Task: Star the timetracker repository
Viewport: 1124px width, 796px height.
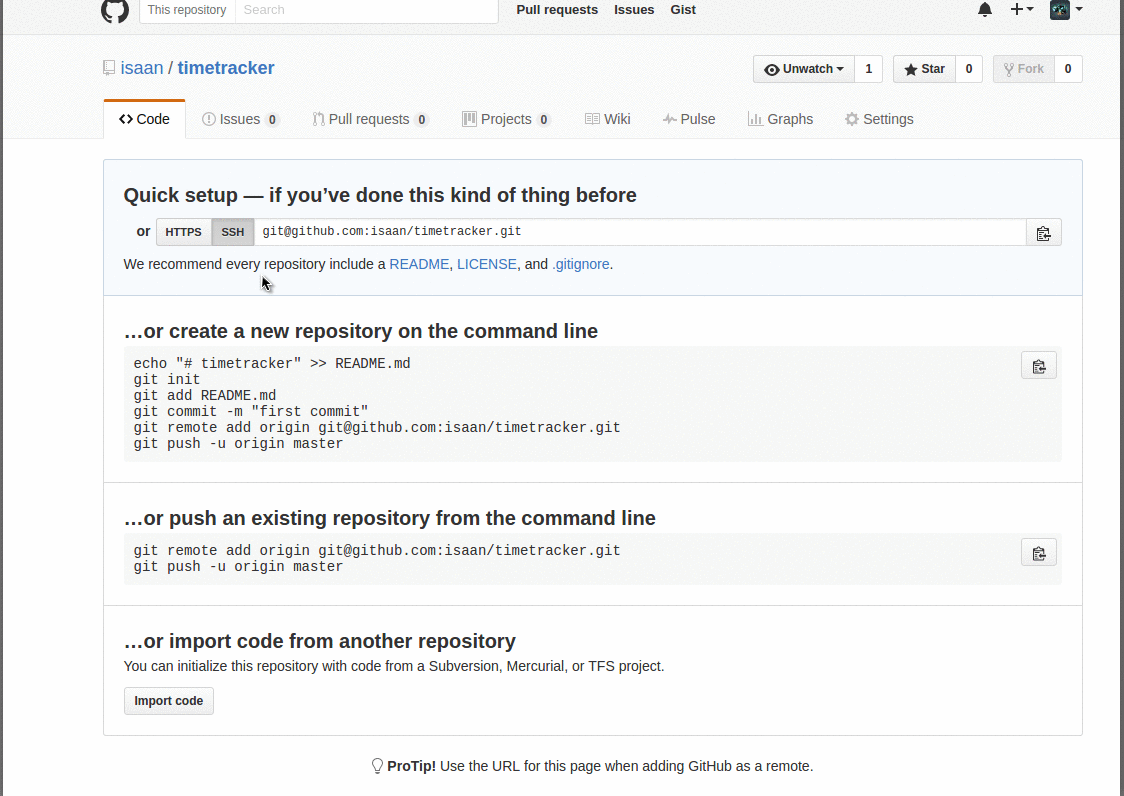Action: pyautogui.click(x=924, y=69)
